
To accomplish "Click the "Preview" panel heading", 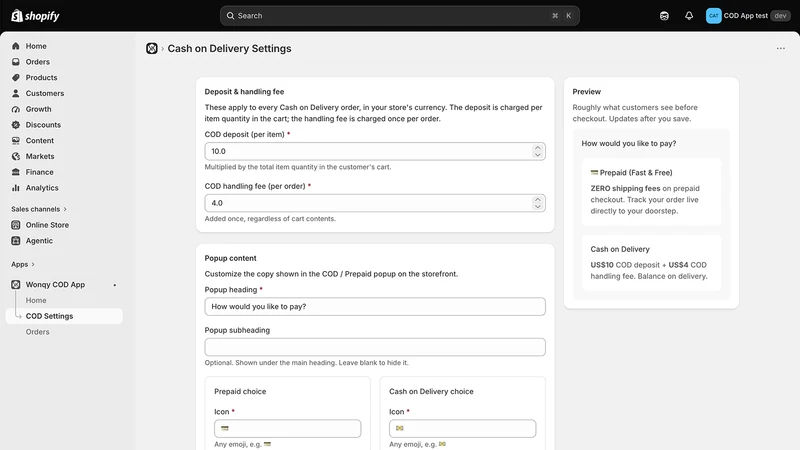I will point(586,92).
